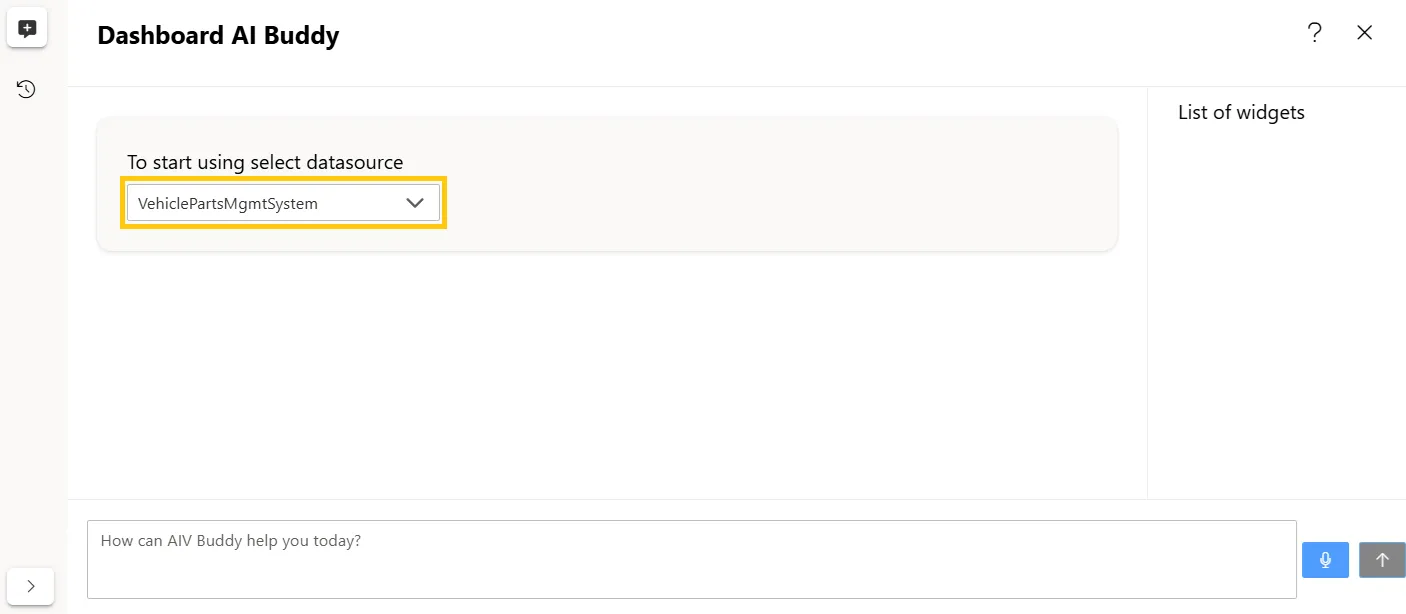Expand the left sidebar with the chevron

coord(30,586)
